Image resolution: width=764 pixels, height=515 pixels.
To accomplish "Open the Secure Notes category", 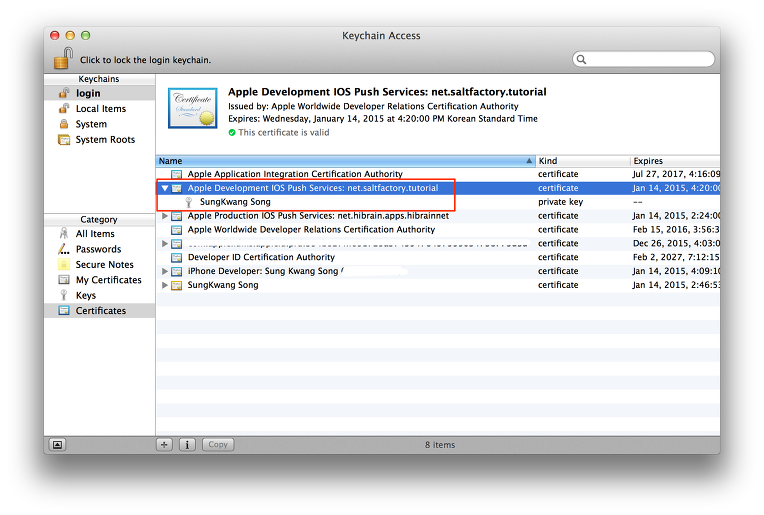I will coord(100,265).
